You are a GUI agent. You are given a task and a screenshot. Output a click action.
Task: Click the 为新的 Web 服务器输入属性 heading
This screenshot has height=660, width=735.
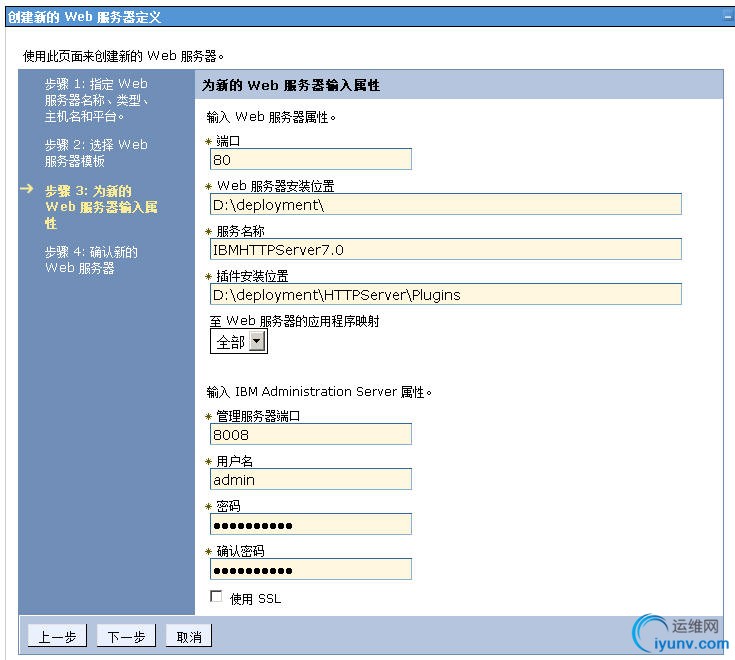tap(291, 85)
